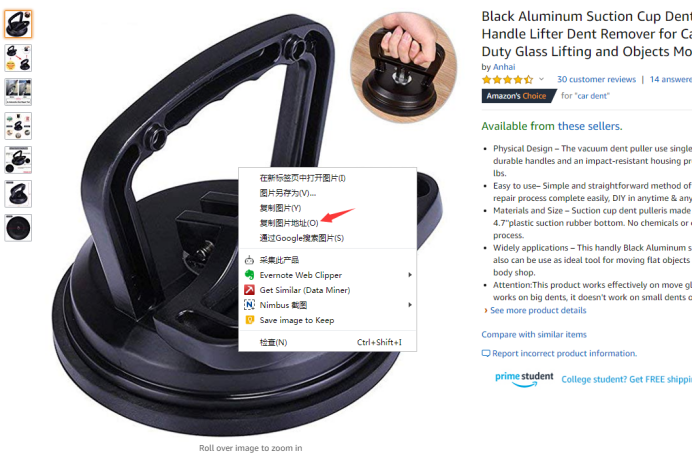This screenshot has height=462, width=692.
Task: Expand See more product details
Action: coord(538,310)
